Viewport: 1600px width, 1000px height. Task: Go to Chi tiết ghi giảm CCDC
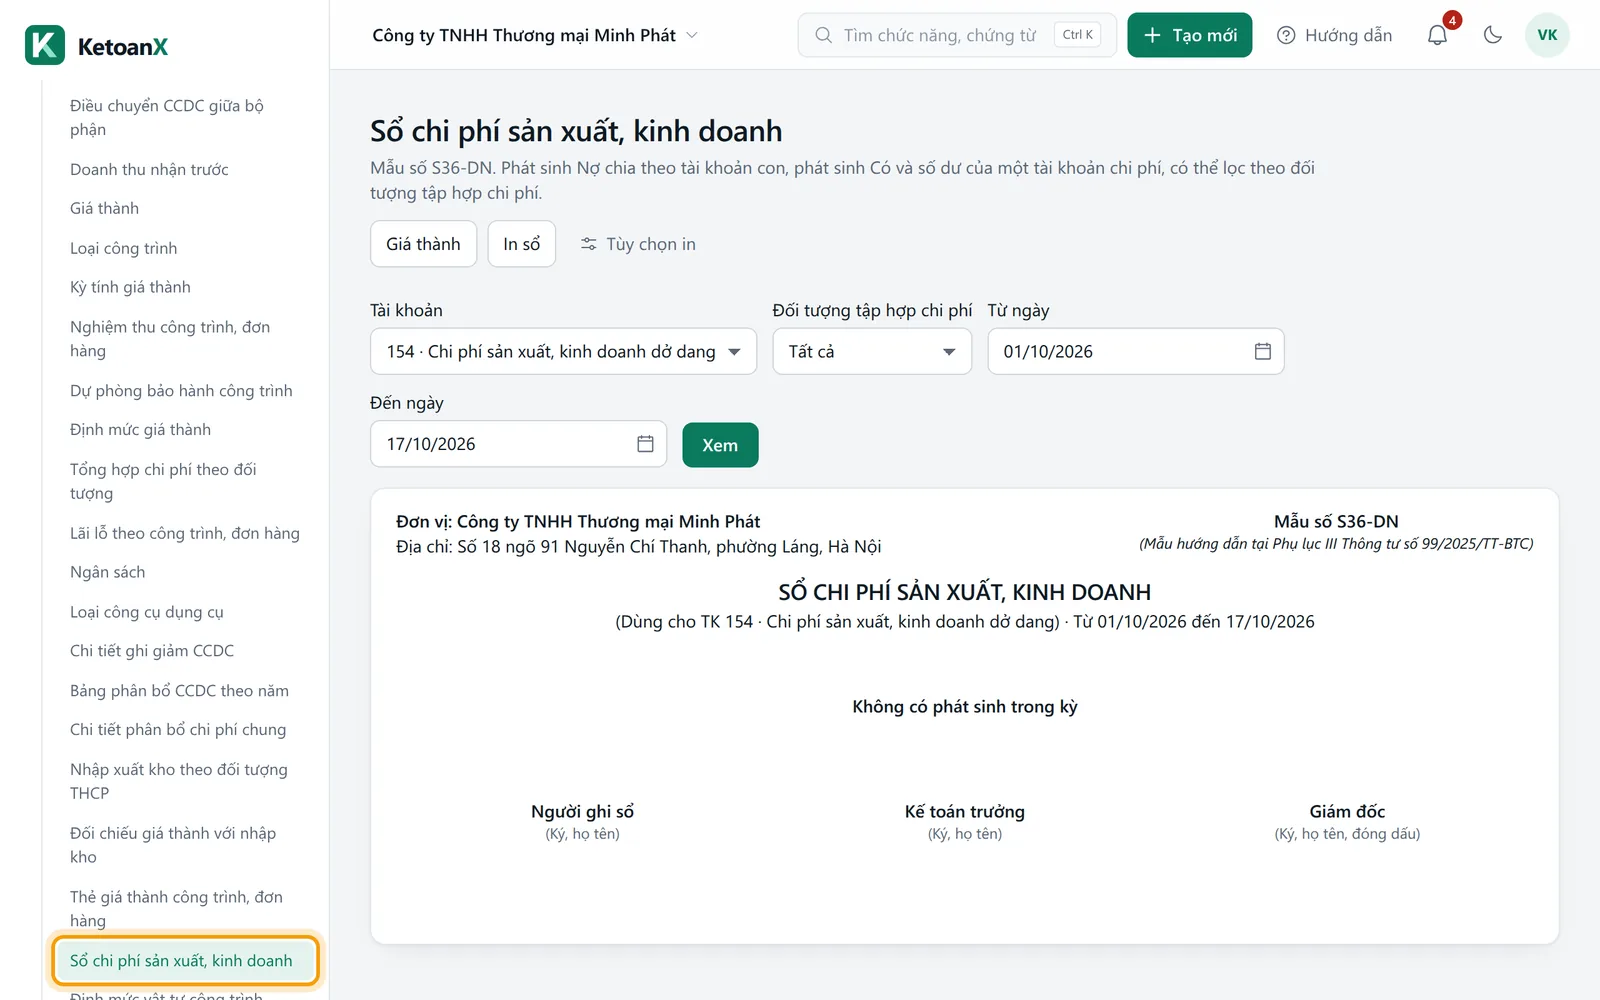click(152, 651)
